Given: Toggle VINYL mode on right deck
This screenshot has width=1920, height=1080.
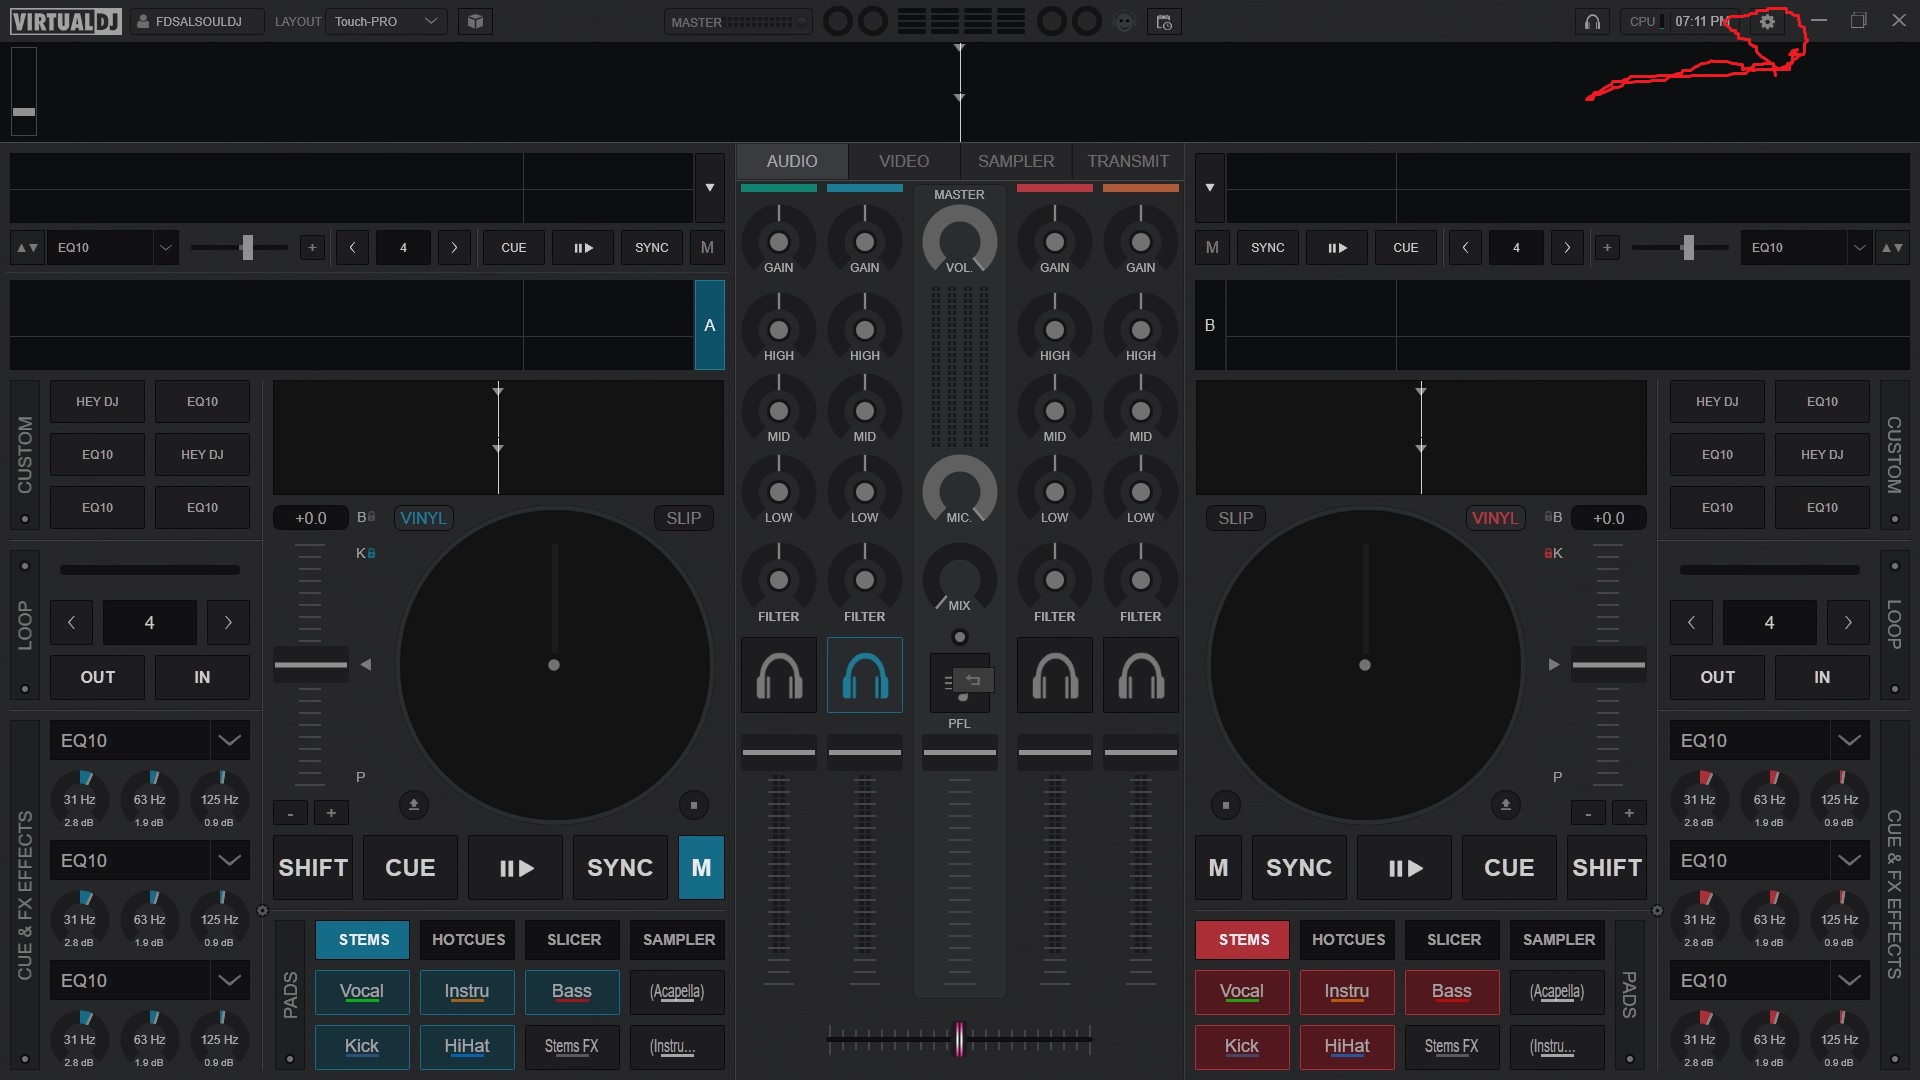Looking at the screenshot, I should pyautogui.click(x=1495, y=518).
